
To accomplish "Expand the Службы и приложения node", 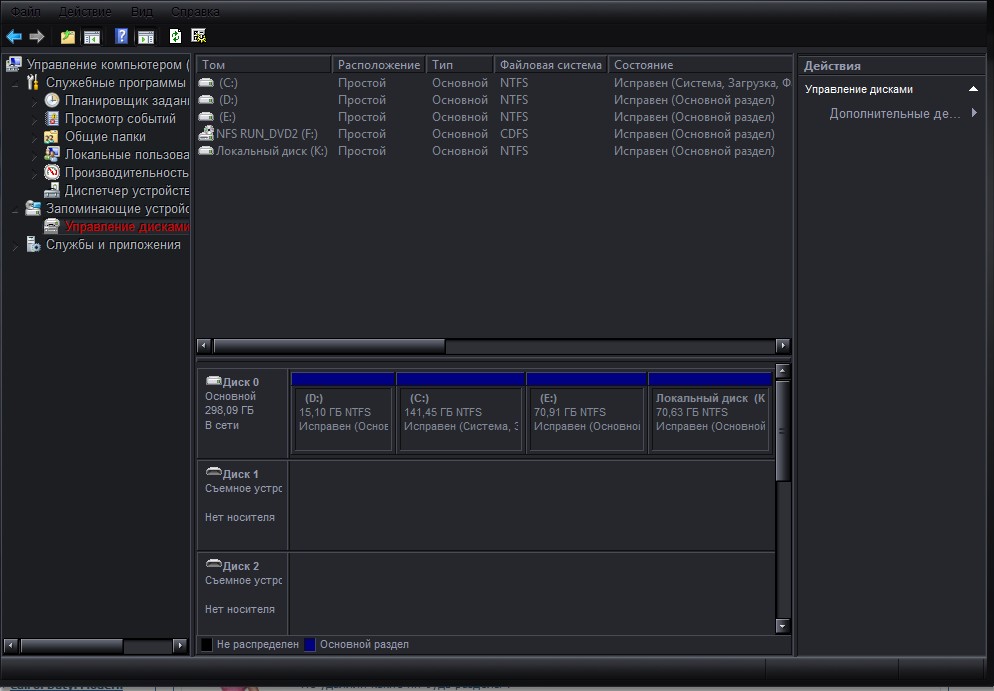I will click(x=15, y=245).
